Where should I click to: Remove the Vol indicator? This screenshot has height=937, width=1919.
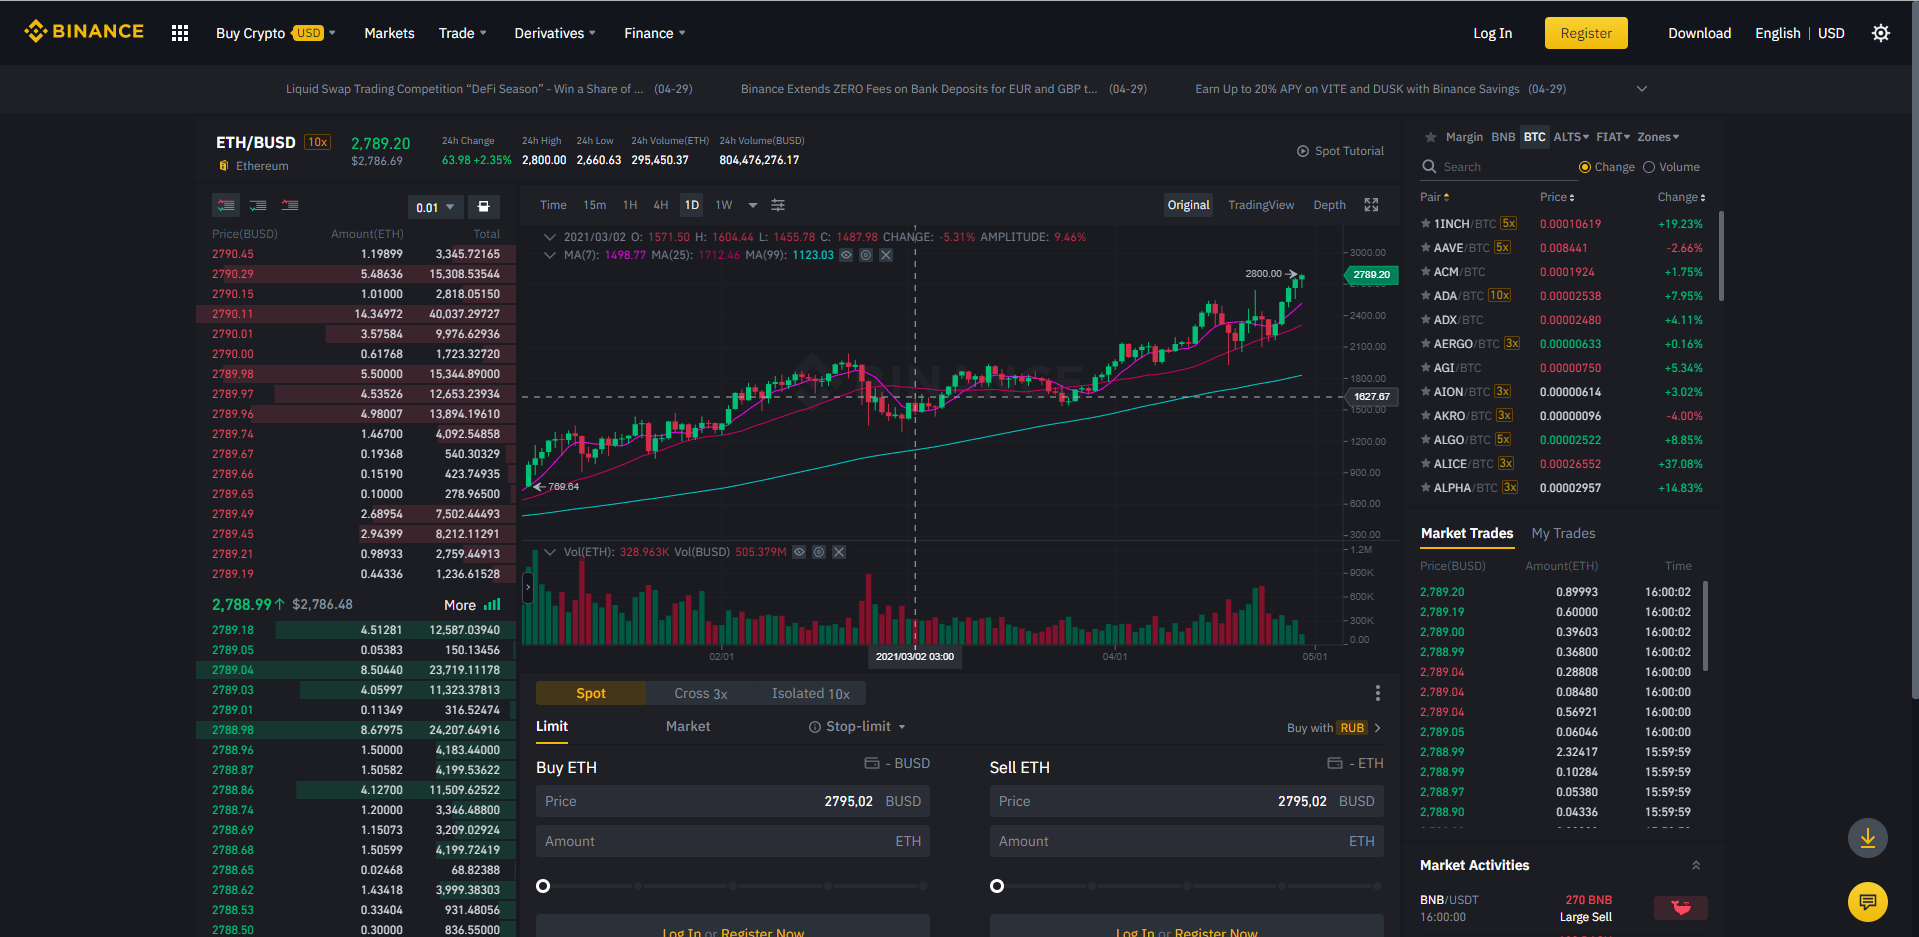[x=839, y=552]
